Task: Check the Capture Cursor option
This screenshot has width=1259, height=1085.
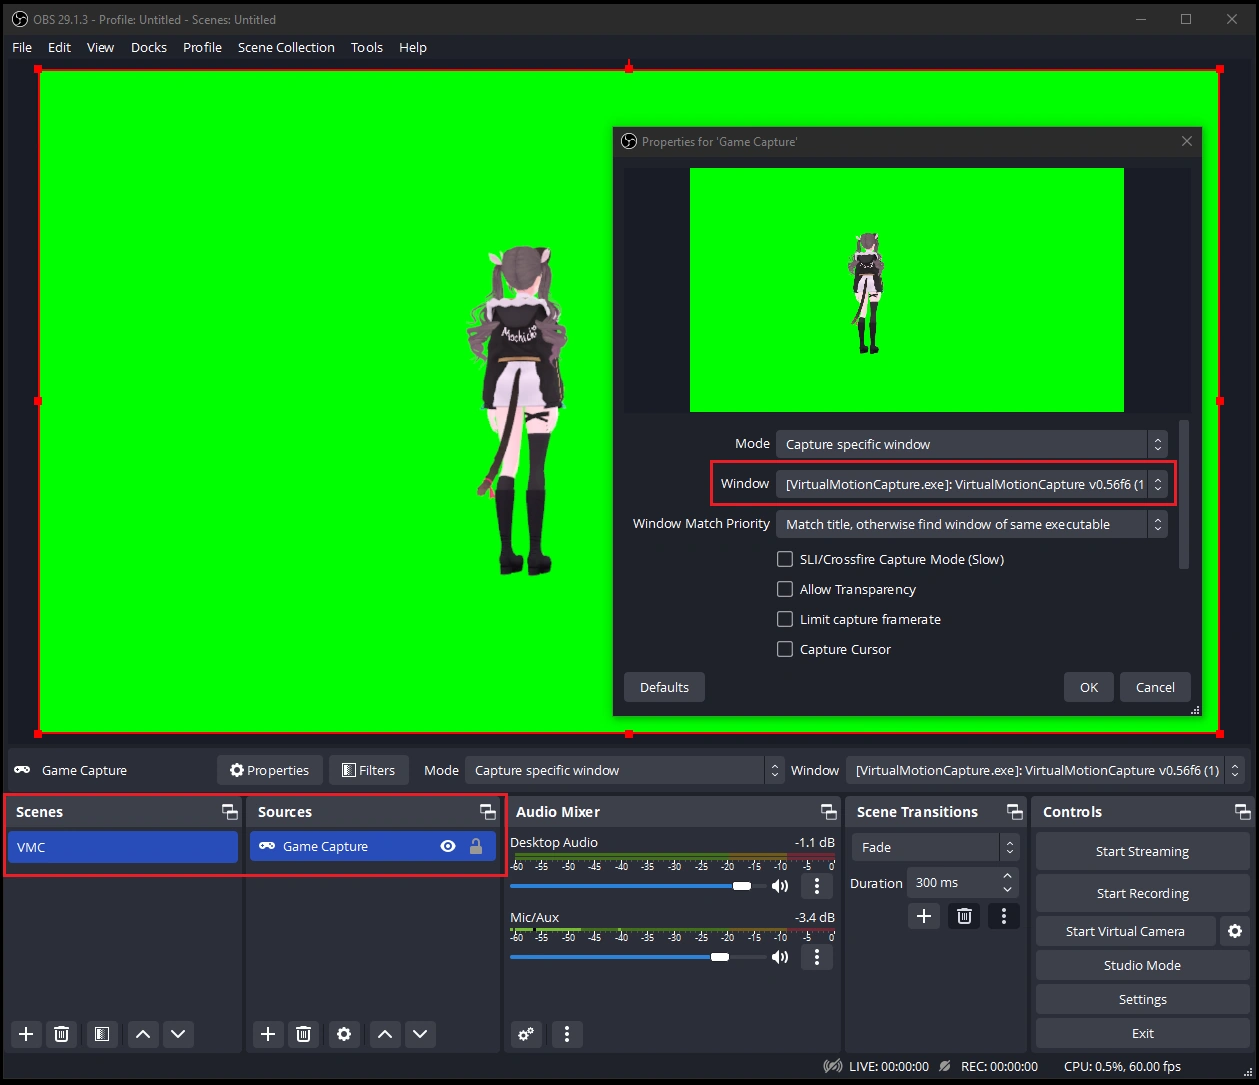Action: (x=785, y=649)
